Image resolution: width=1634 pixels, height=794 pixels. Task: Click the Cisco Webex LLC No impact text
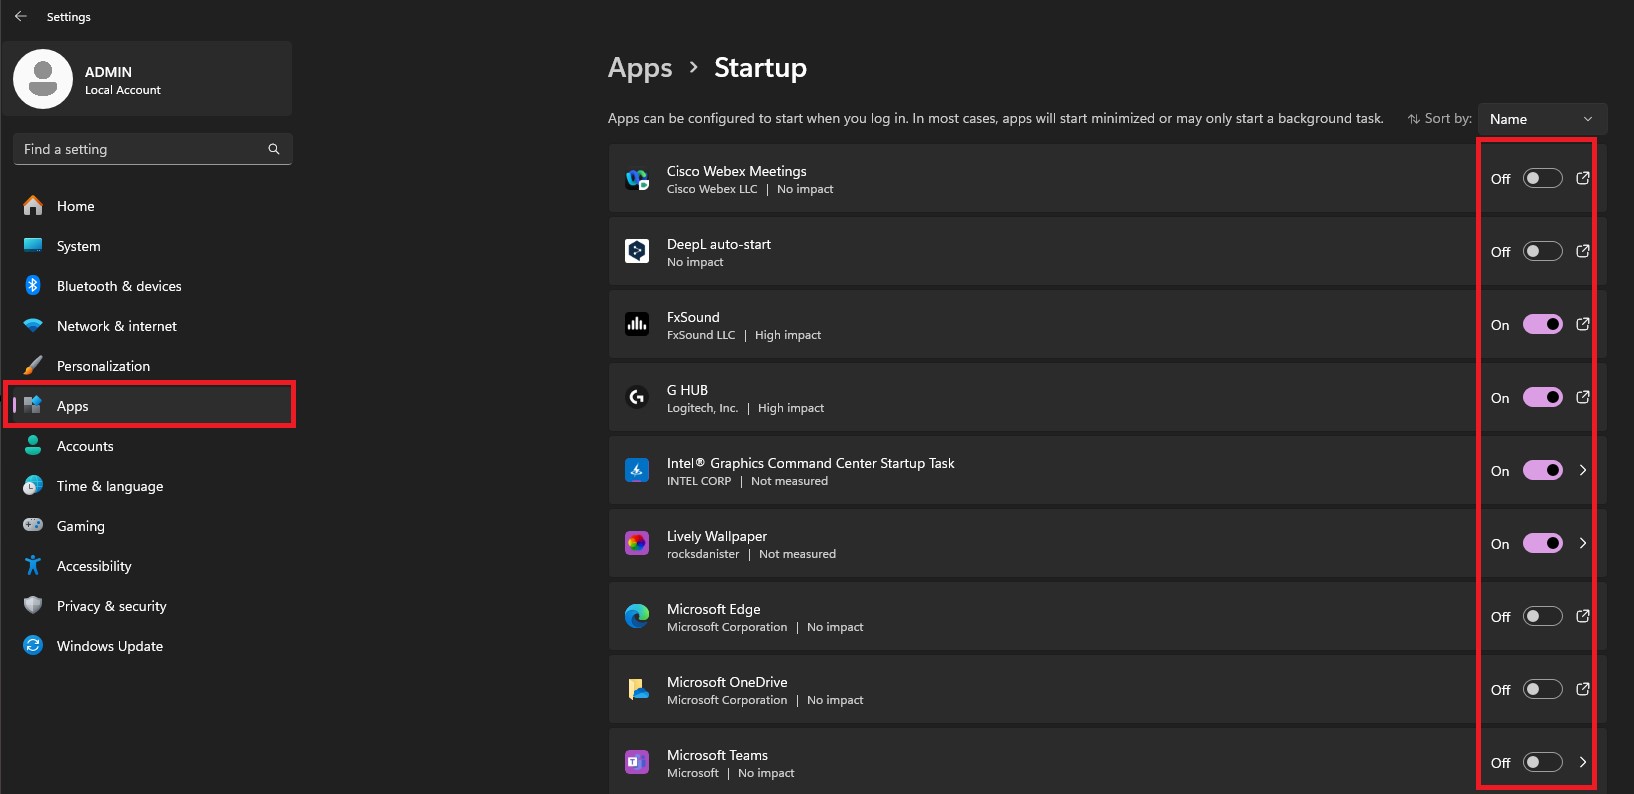point(750,189)
